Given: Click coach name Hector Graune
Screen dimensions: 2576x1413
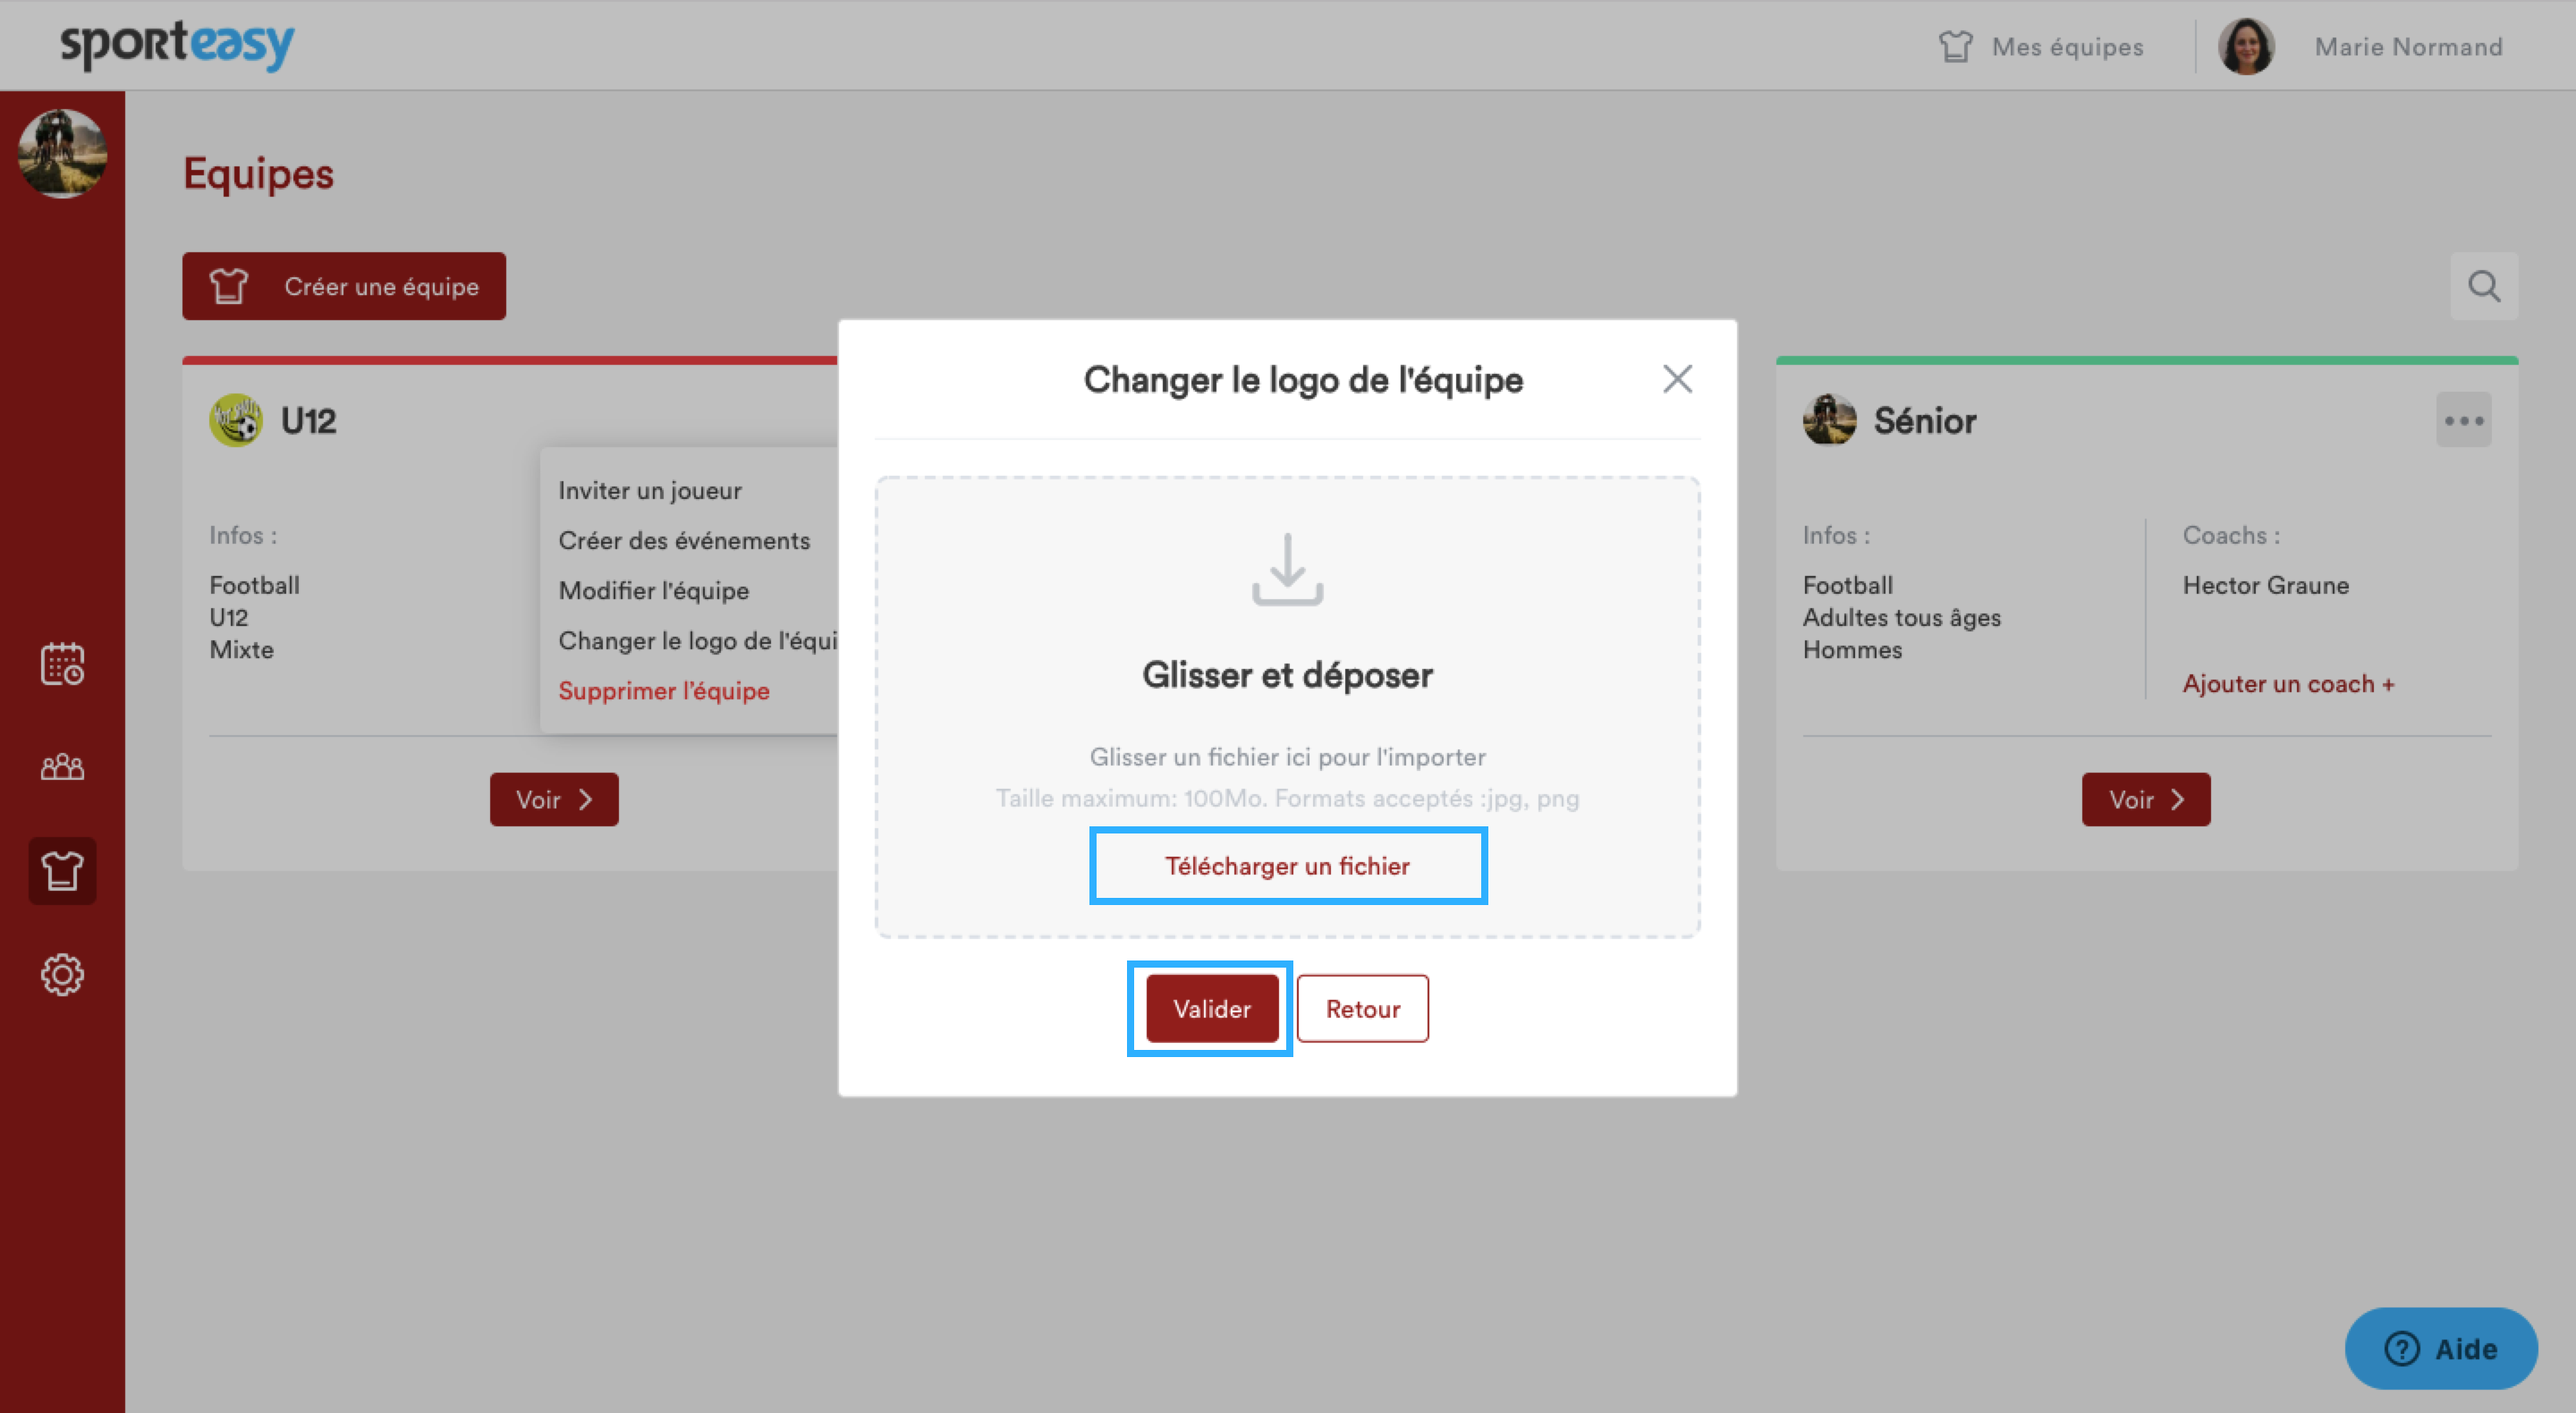Looking at the screenshot, I should pos(2265,585).
